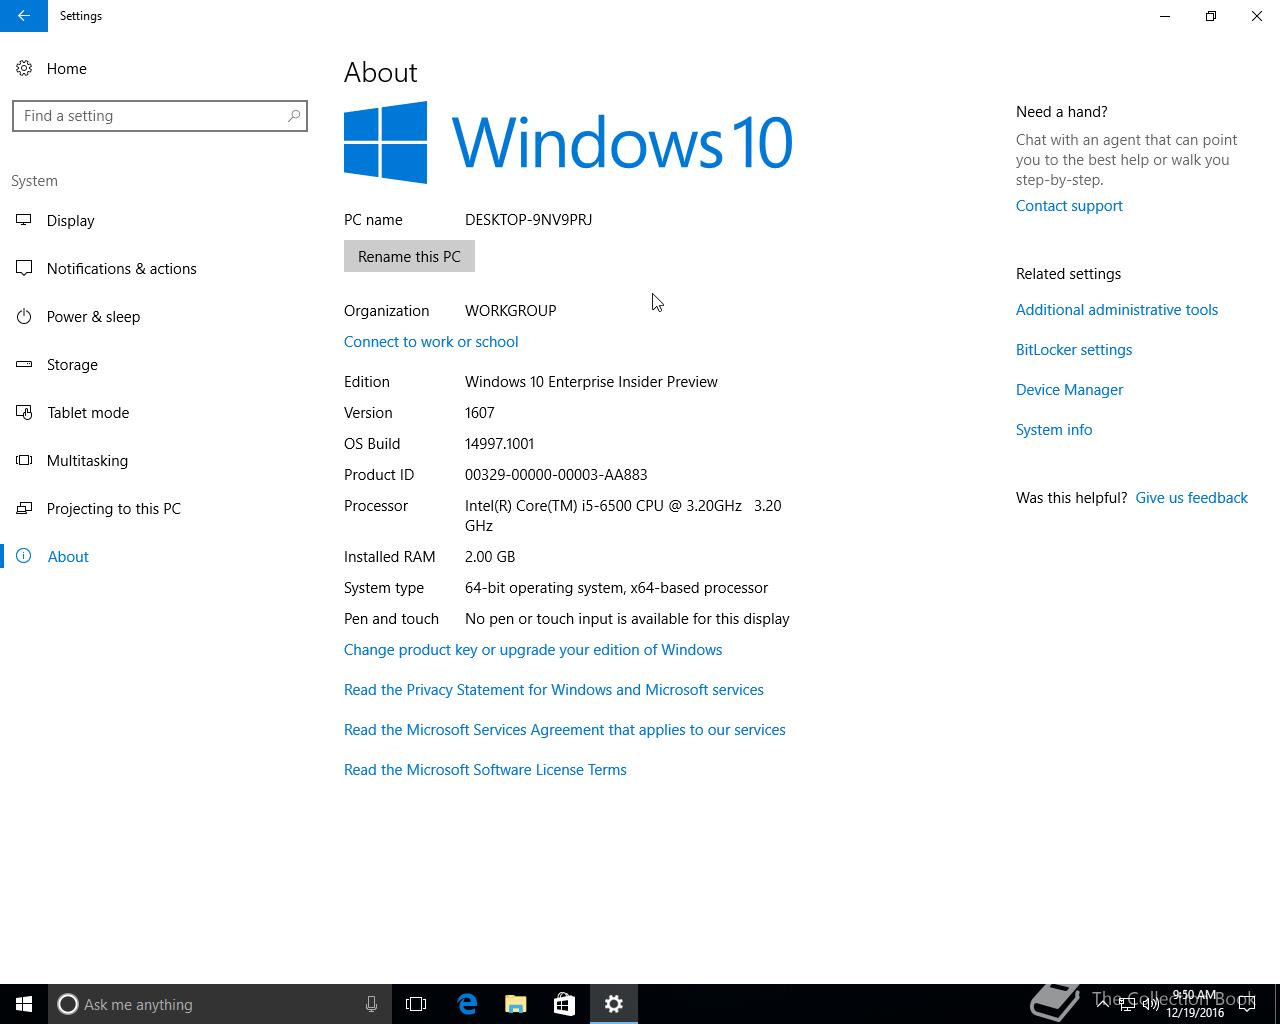Go back with the Settings back arrow
The height and width of the screenshot is (1024, 1280).
tap(24, 16)
